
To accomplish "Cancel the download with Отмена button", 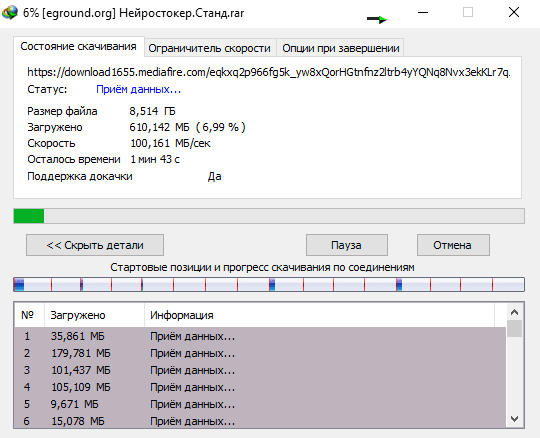I will 453,245.
